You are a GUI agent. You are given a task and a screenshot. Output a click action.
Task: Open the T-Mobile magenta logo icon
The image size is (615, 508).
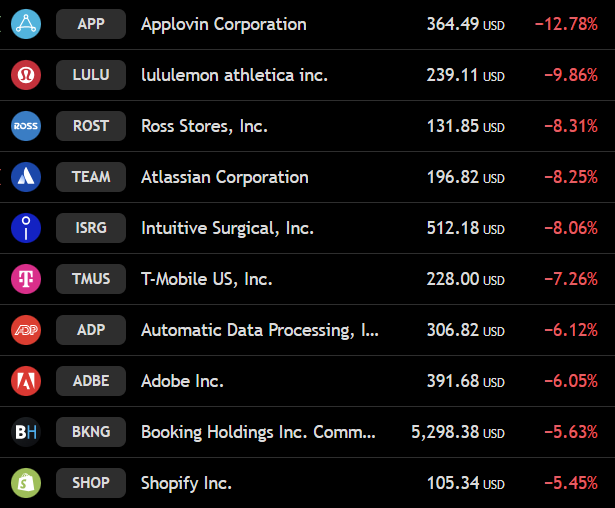(26, 279)
